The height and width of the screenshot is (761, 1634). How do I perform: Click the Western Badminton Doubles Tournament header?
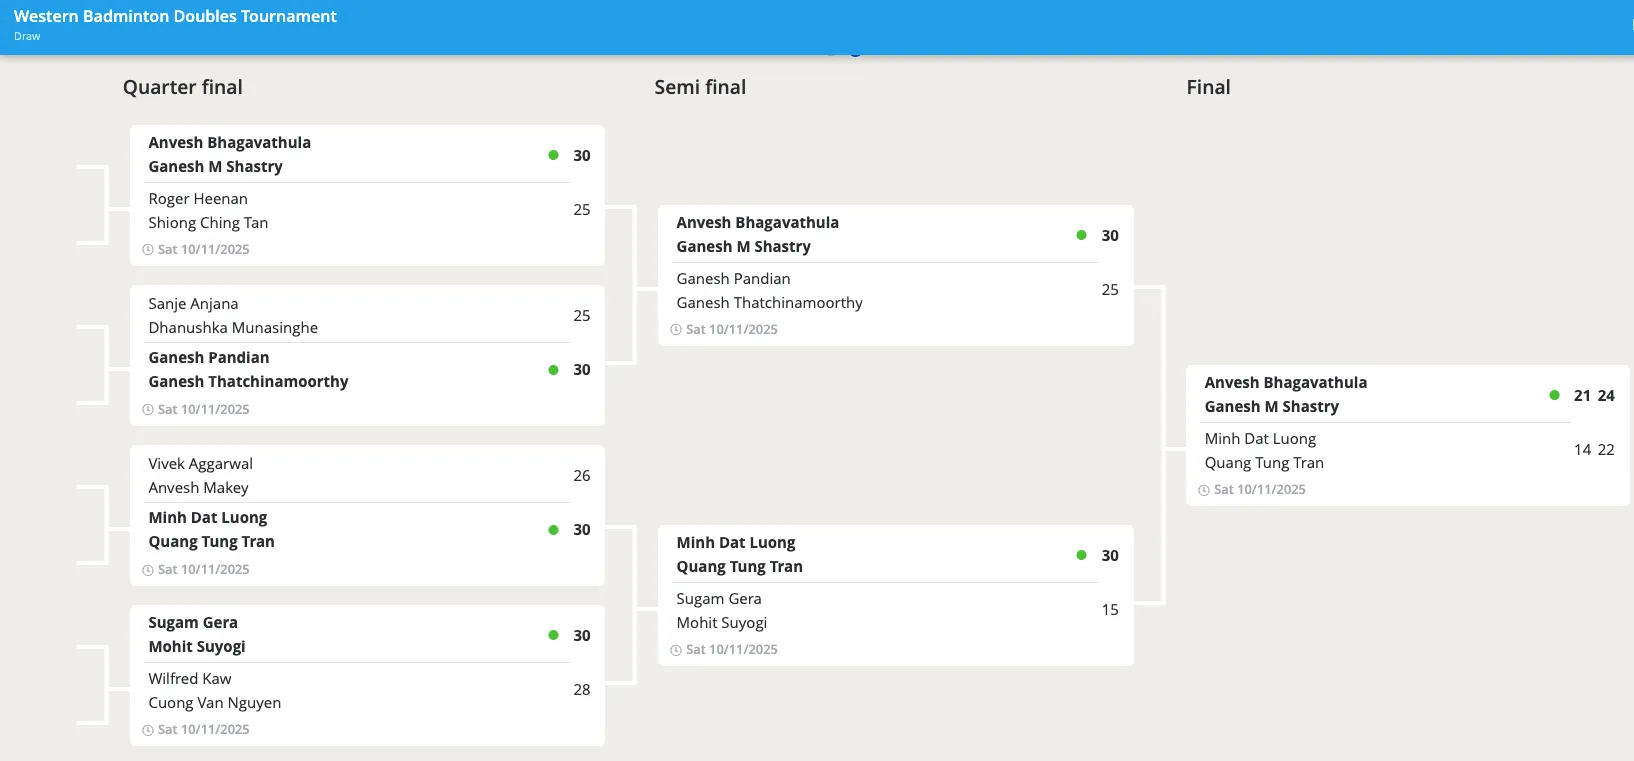(x=175, y=16)
